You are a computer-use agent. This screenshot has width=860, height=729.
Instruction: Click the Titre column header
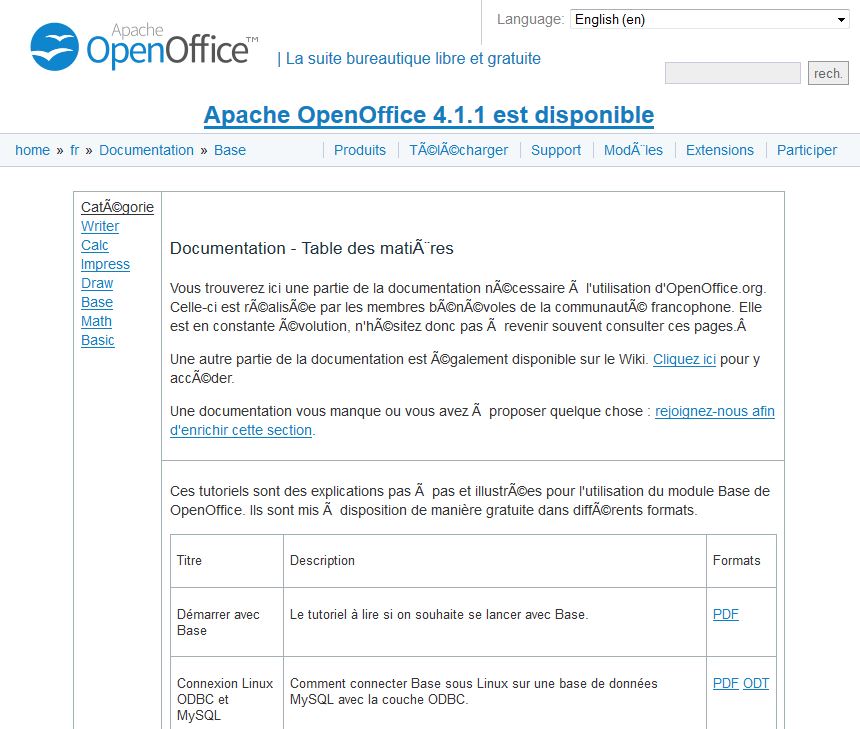pyautogui.click(x=189, y=561)
